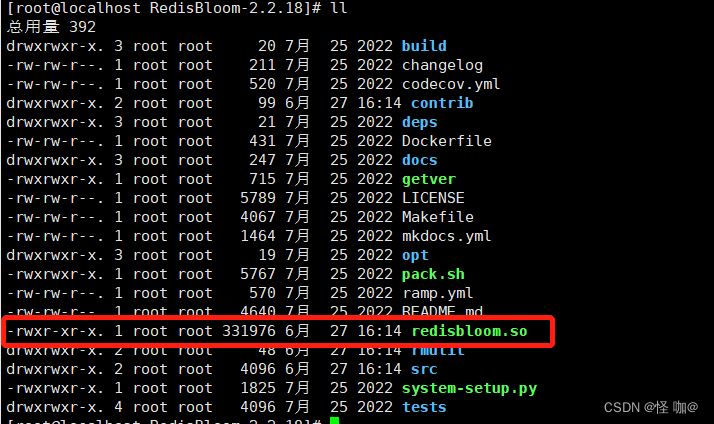This screenshot has height=424, width=714.
Task: Select the src directory name
Action: click(x=415, y=369)
